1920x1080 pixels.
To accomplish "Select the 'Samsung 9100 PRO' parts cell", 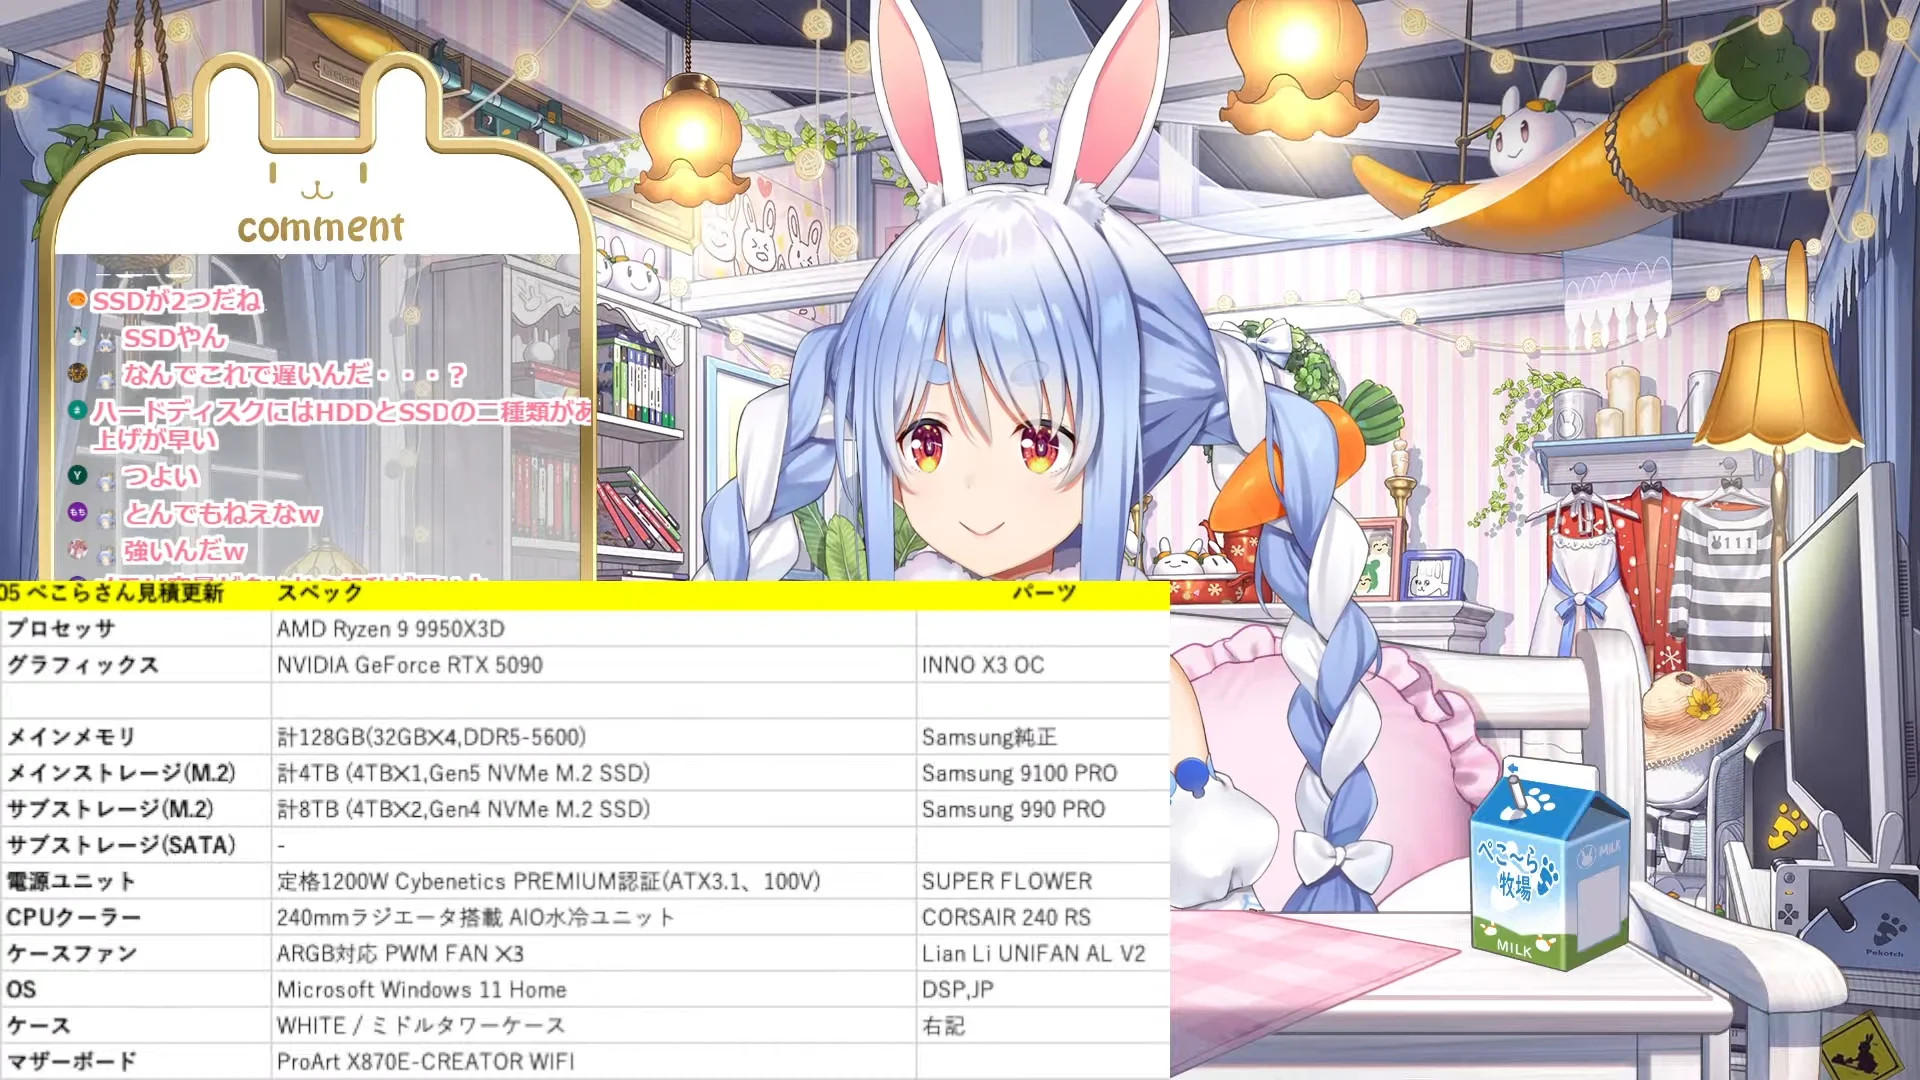I will coord(1019,773).
